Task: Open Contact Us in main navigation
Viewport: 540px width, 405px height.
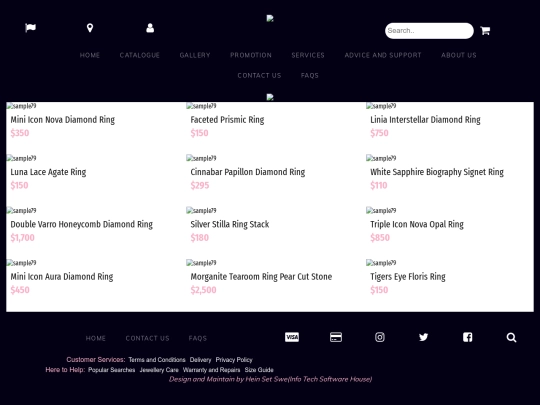Action: (259, 75)
